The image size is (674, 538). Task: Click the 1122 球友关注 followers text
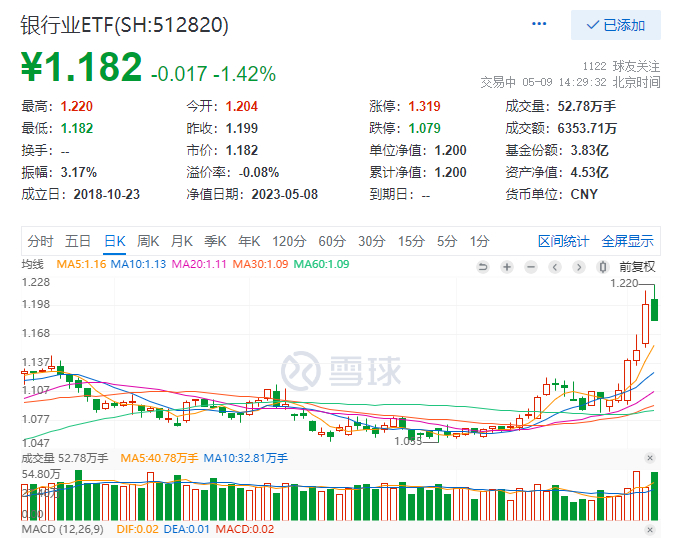point(621,66)
